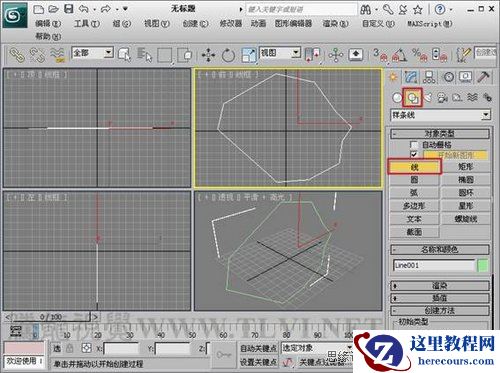Select the Lights category icon

coord(428,98)
